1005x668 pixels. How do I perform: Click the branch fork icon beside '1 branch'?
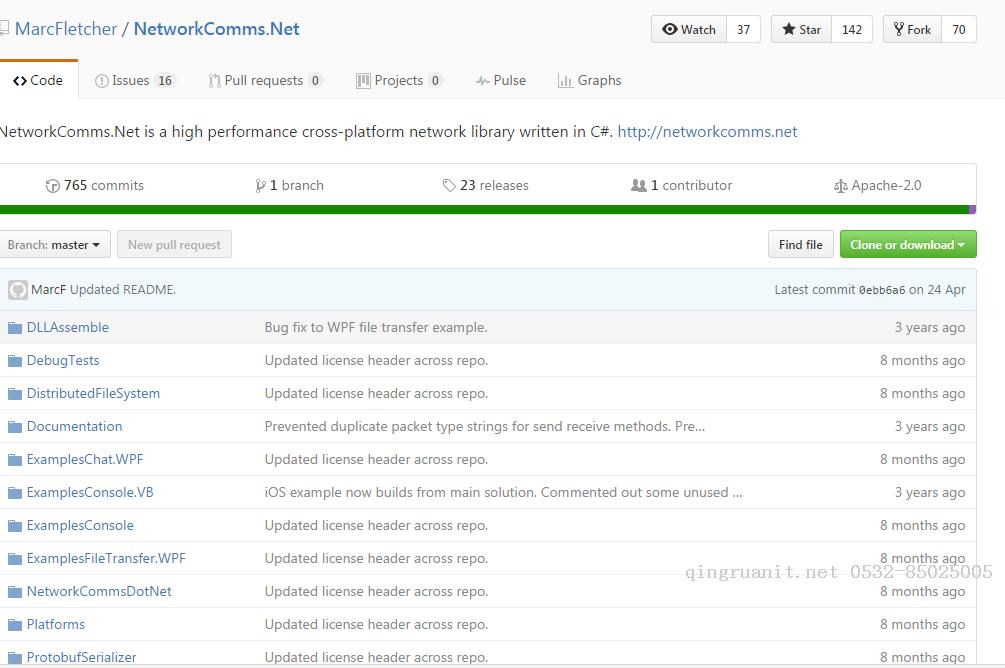point(260,186)
